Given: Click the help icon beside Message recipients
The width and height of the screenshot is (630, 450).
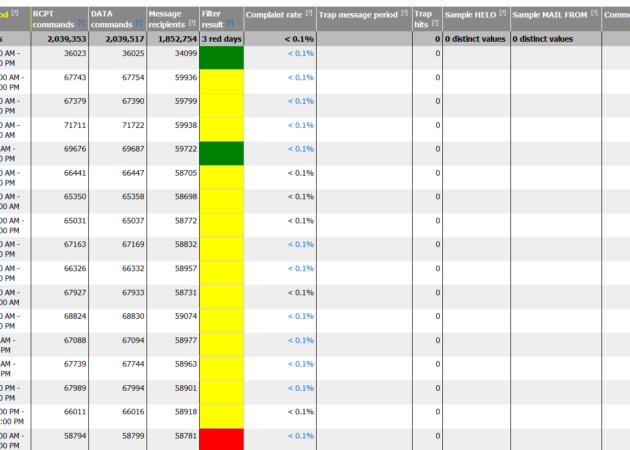Looking at the screenshot, I should pos(192,23).
